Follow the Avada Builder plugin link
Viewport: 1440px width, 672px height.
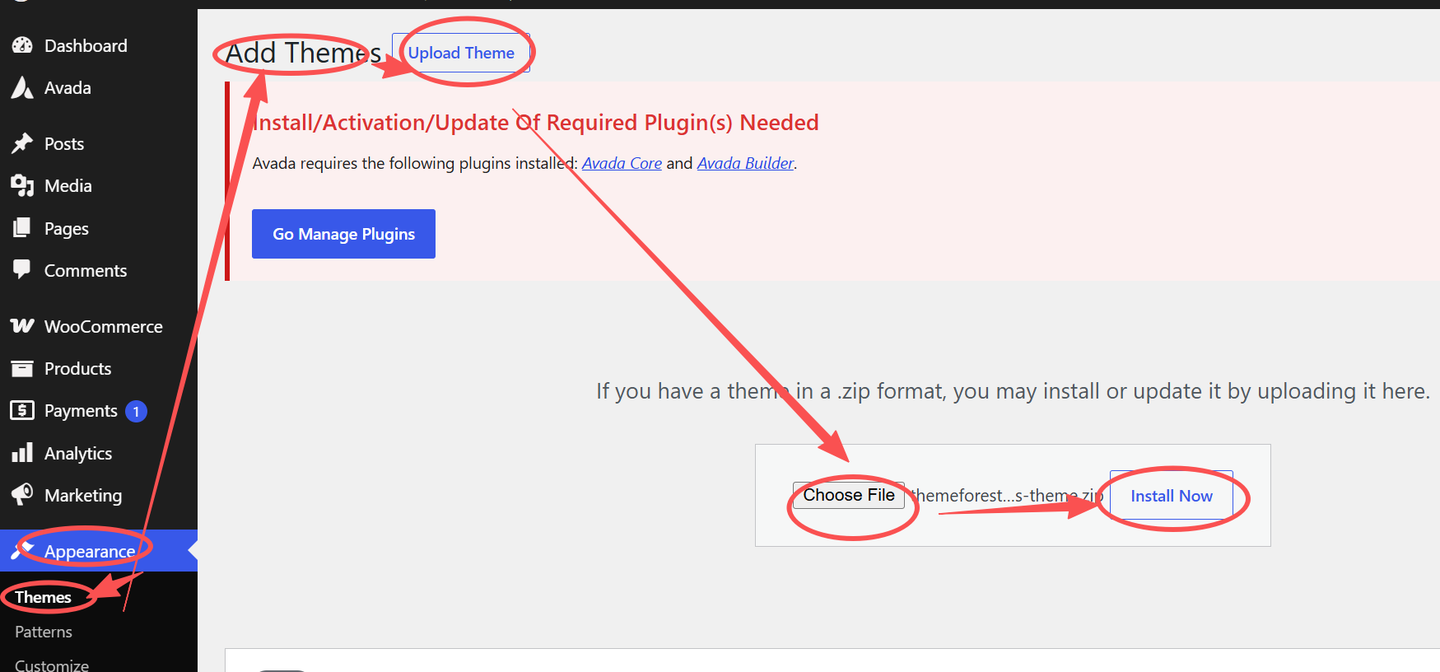tap(746, 163)
